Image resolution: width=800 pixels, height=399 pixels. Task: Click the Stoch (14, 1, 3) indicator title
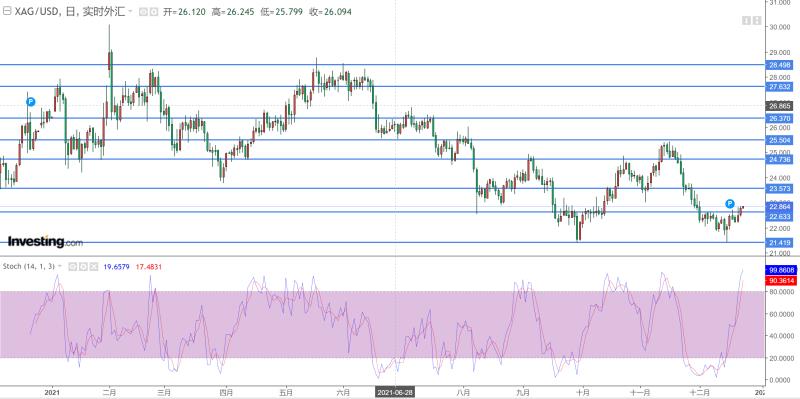click(x=29, y=266)
